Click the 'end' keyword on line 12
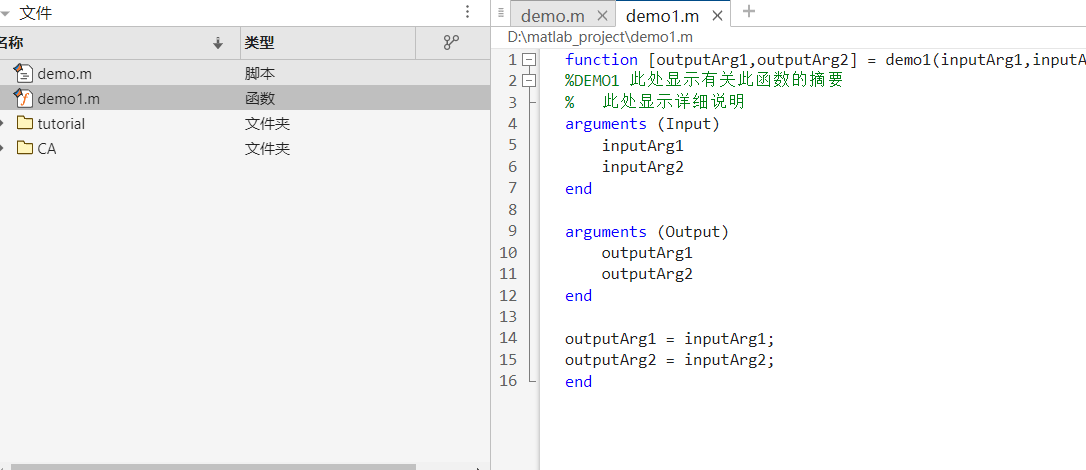Viewport: 1086px width, 470px height. 578,296
